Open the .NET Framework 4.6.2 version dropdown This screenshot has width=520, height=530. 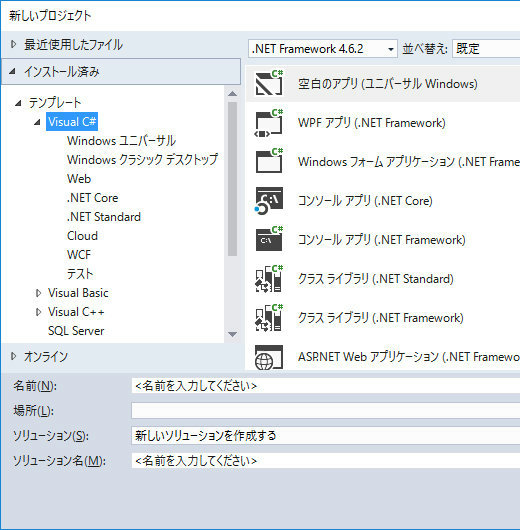pyautogui.click(x=323, y=49)
